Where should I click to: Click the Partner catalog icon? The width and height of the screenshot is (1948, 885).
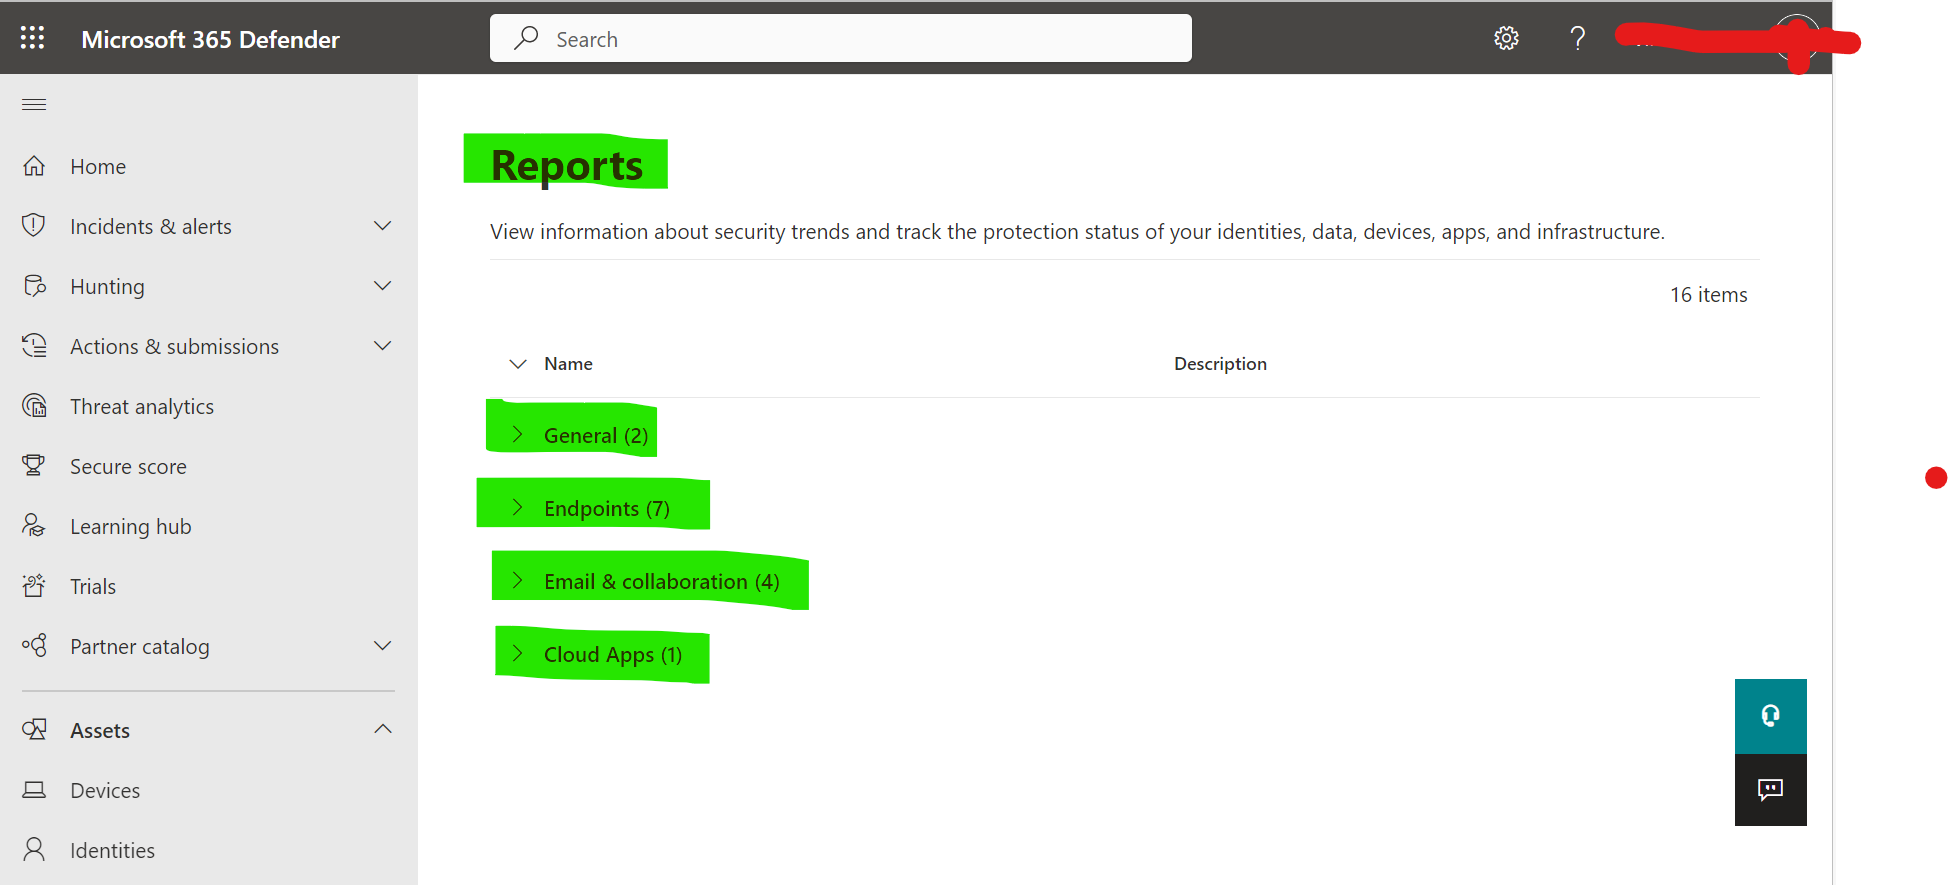[x=34, y=646]
